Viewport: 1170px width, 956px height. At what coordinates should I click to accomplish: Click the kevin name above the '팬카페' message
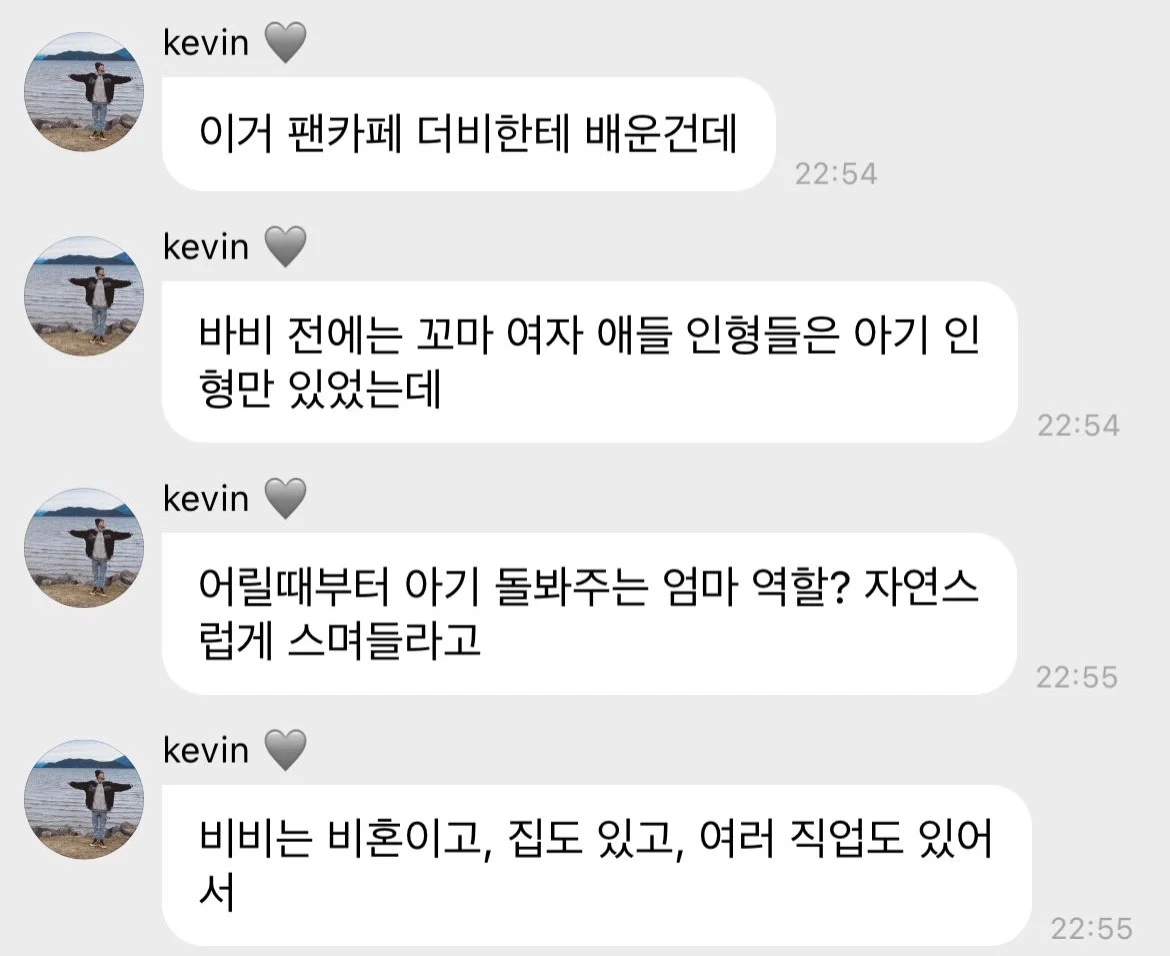click(x=206, y=43)
